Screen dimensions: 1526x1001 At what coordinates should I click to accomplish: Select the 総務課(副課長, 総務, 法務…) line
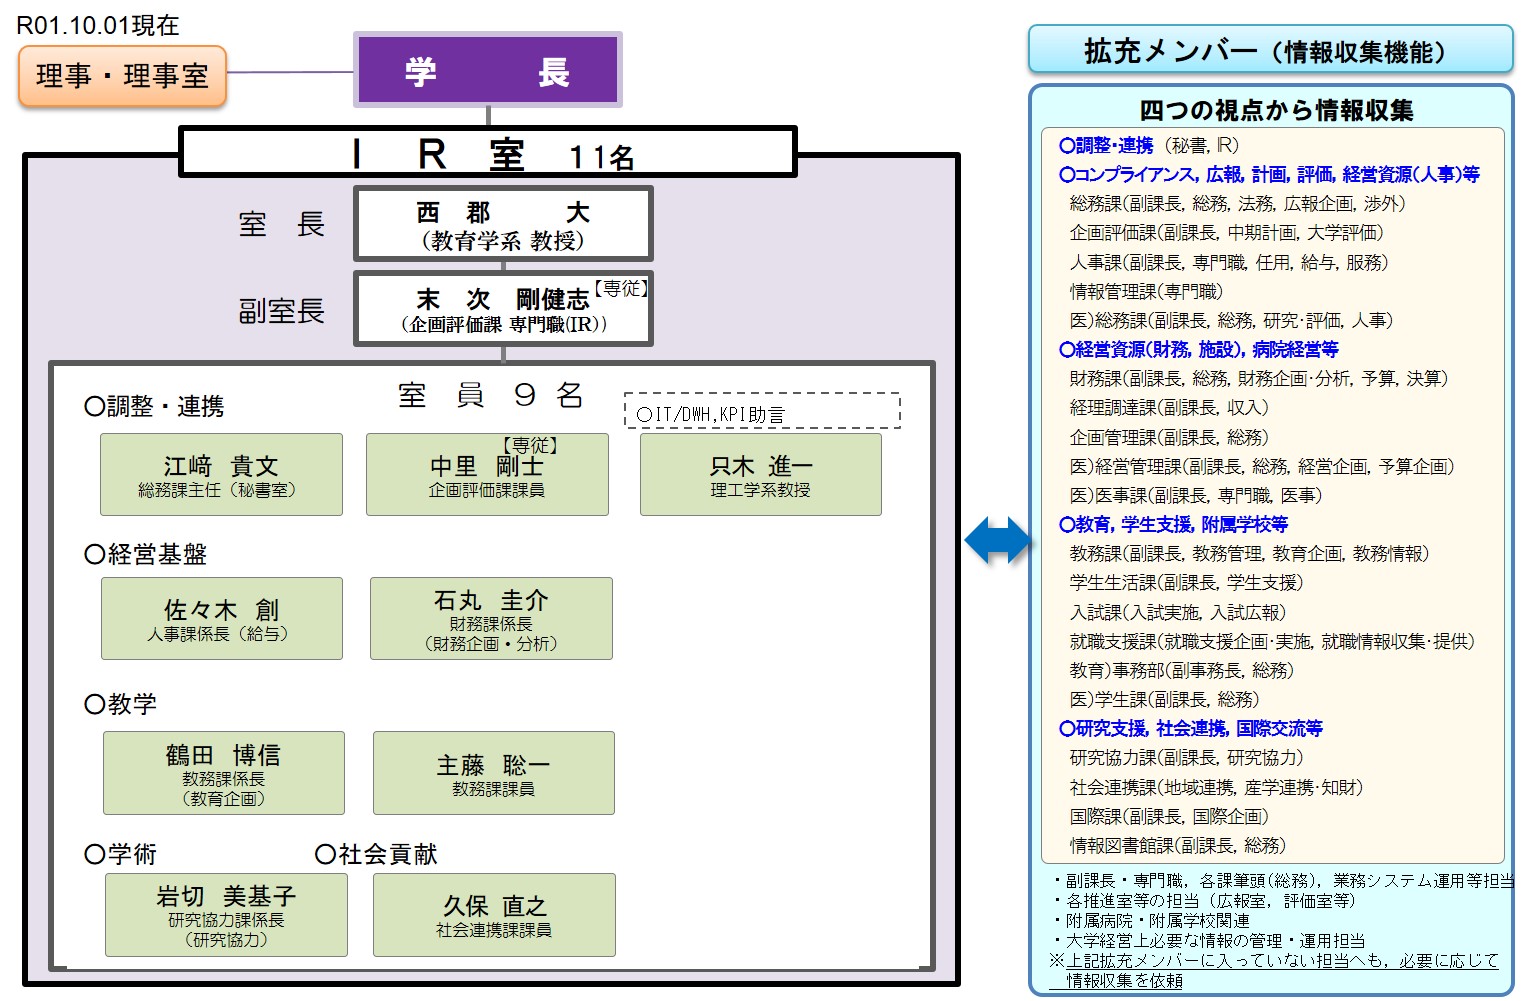click(1237, 204)
